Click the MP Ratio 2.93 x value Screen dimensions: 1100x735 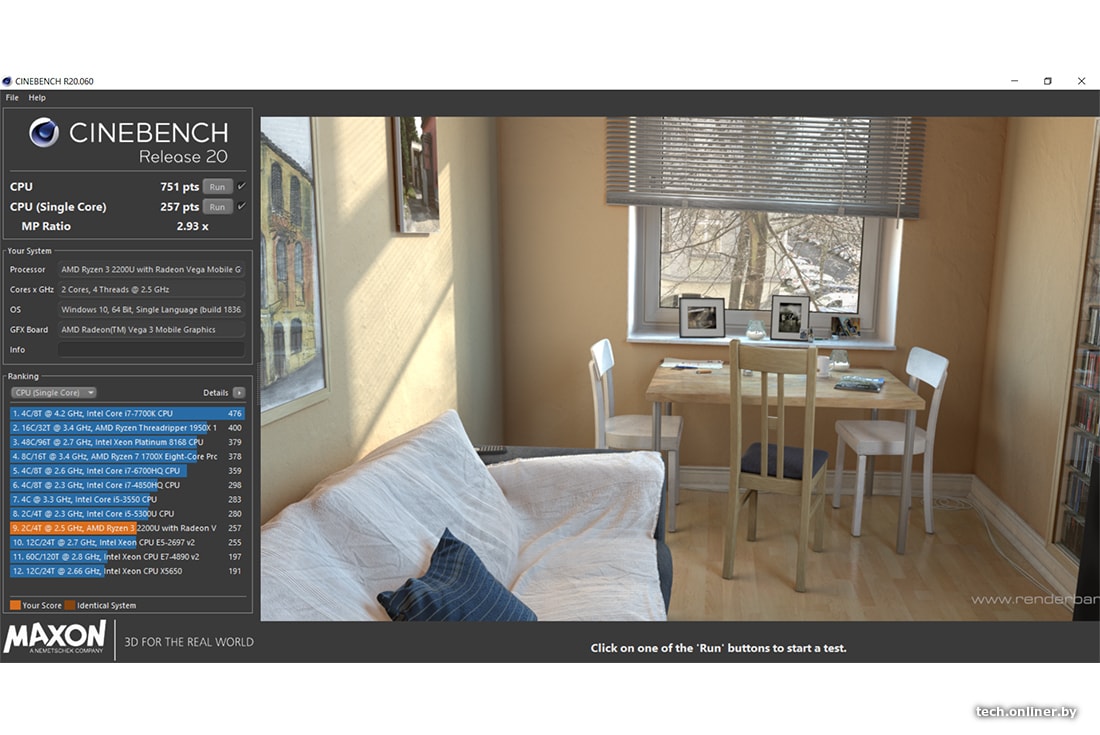click(192, 227)
